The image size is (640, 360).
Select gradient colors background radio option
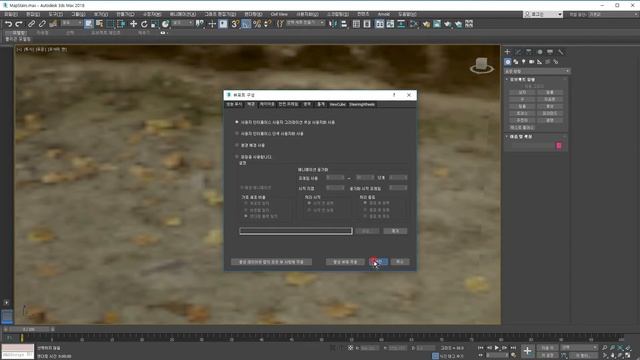click(x=237, y=122)
